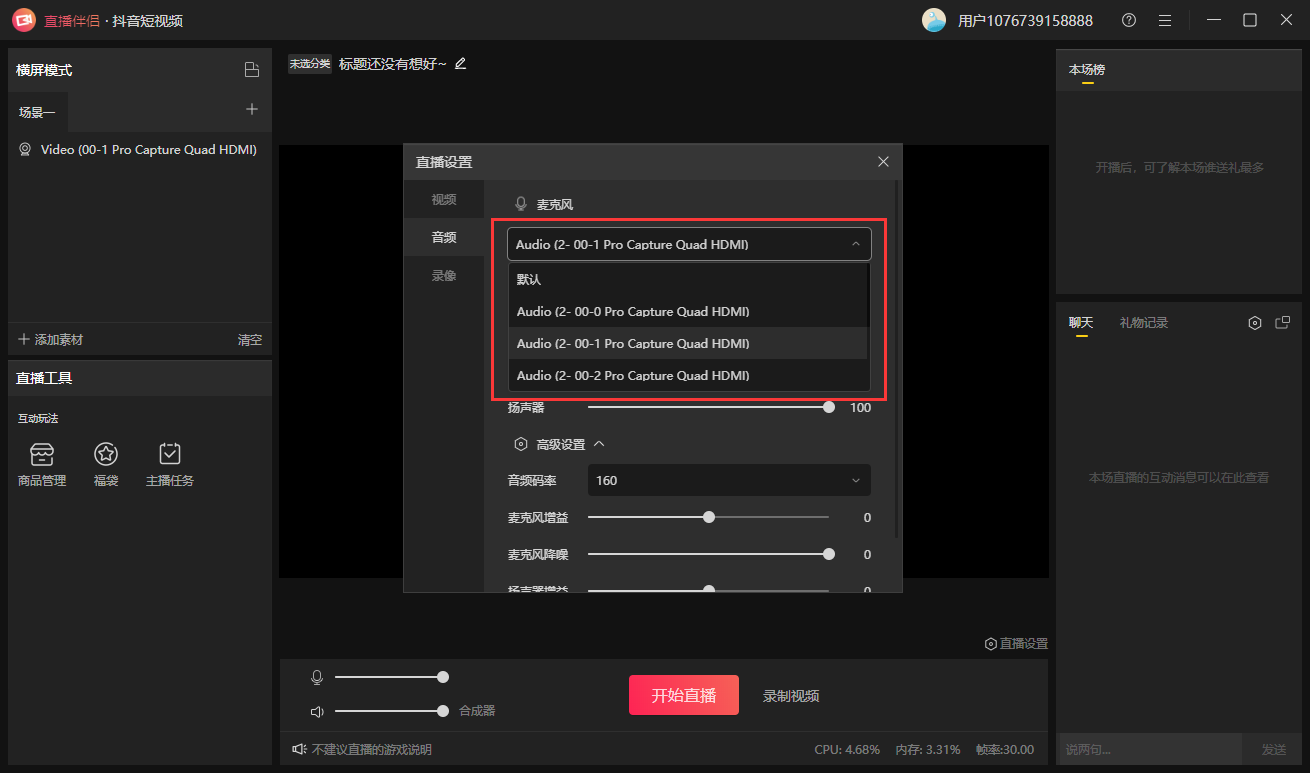Mute speaker icon in bottom bar
This screenshot has height=773, width=1310.
click(317, 711)
